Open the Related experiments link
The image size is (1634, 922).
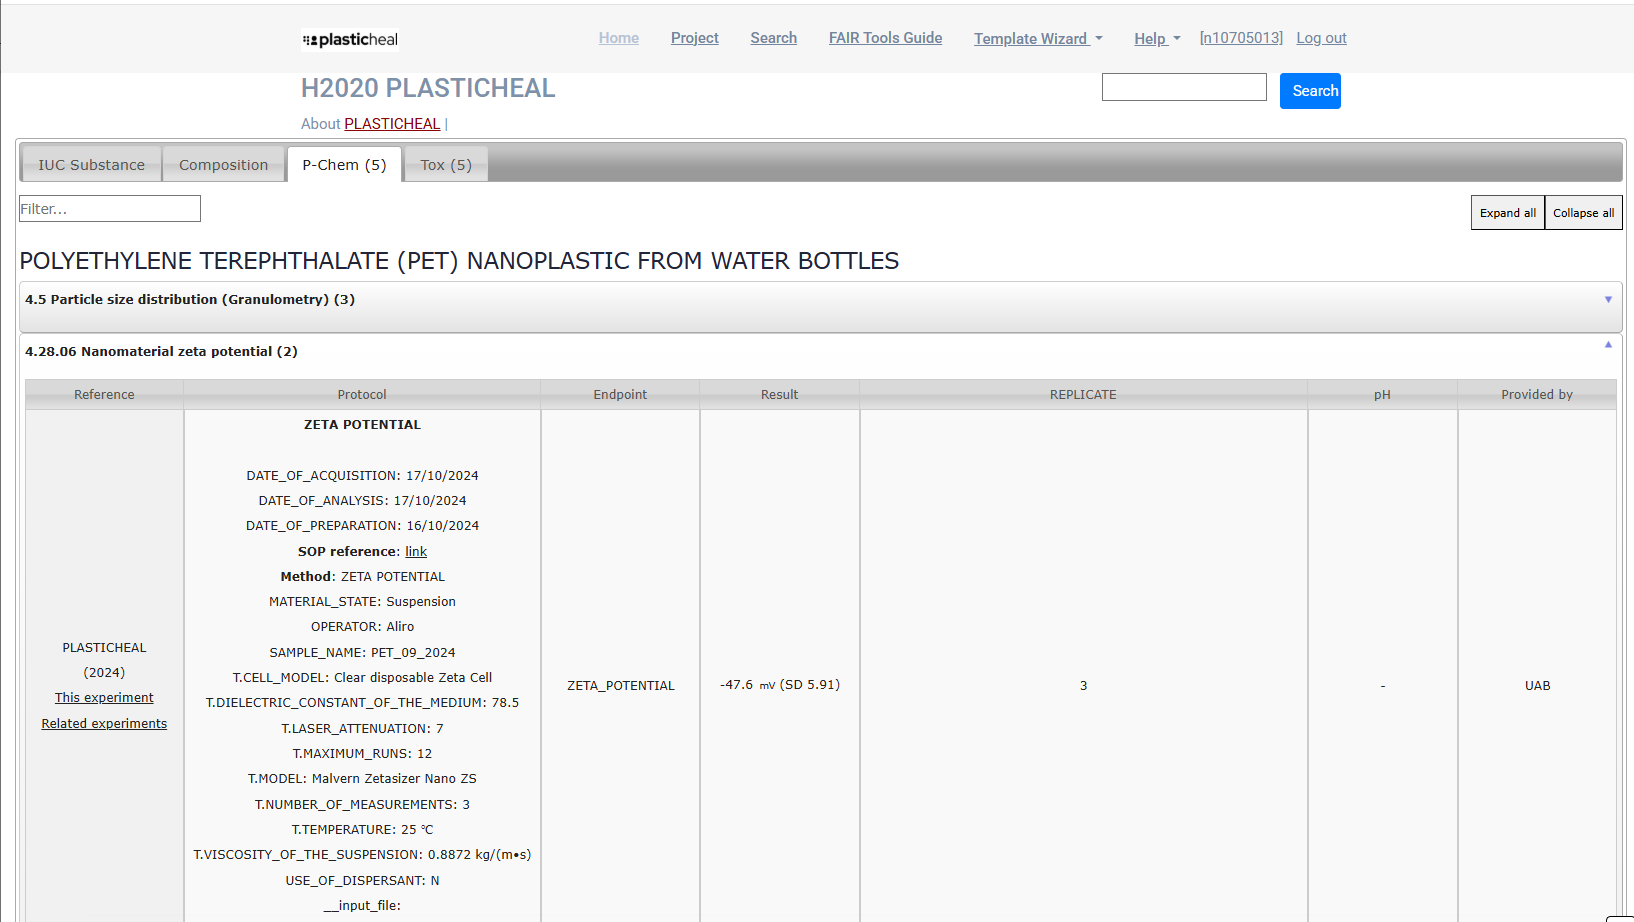[x=104, y=724]
